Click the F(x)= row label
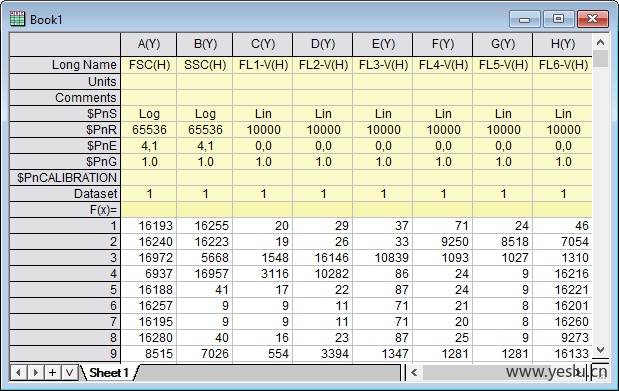 [x=65, y=210]
